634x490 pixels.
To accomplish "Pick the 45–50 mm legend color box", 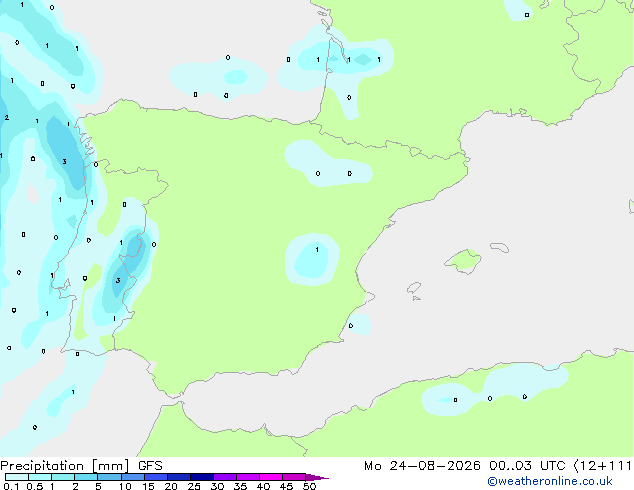I will (294, 477).
